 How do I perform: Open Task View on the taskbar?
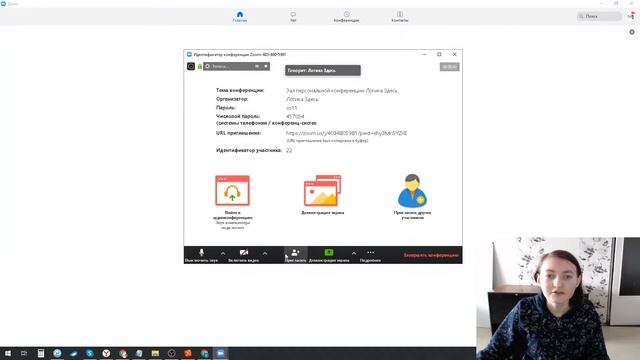[x=24, y=353]
